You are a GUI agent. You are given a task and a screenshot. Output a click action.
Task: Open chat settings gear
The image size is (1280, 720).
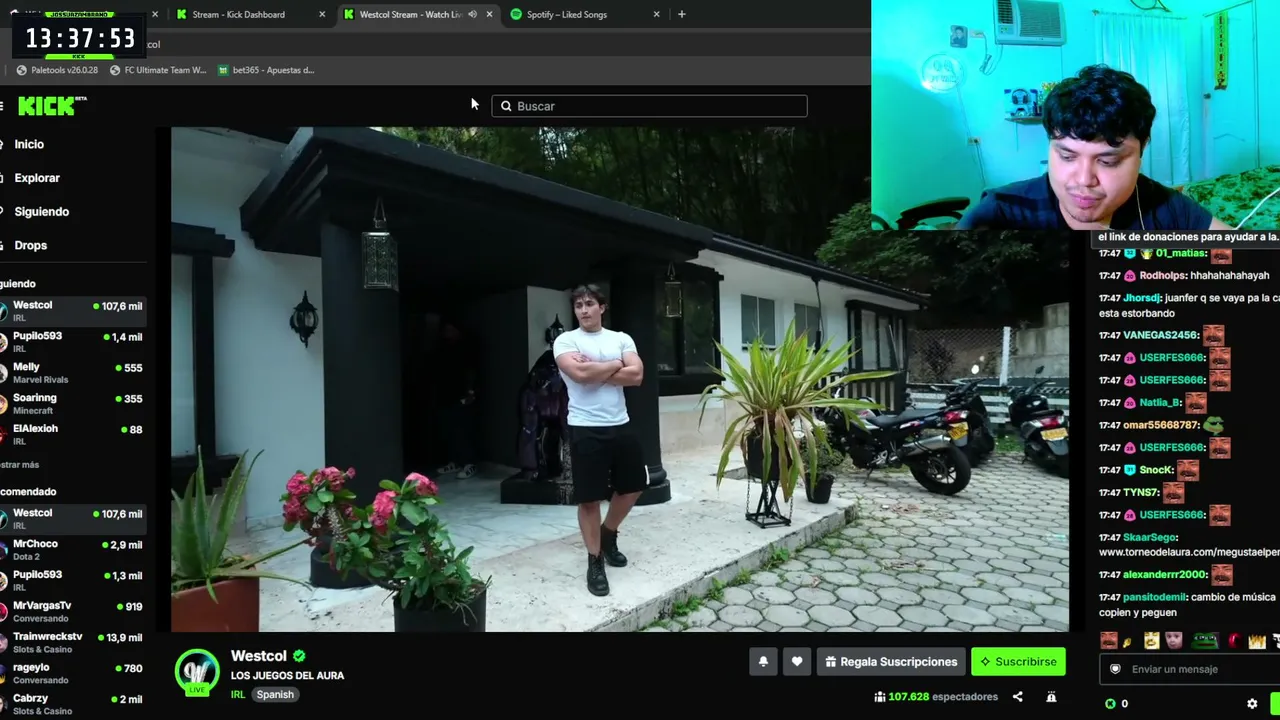coord(1252,704)
